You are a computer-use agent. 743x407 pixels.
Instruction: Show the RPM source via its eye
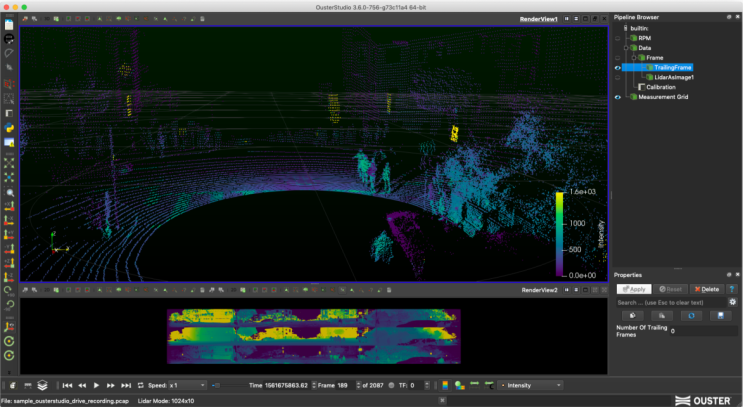point(617,38)
